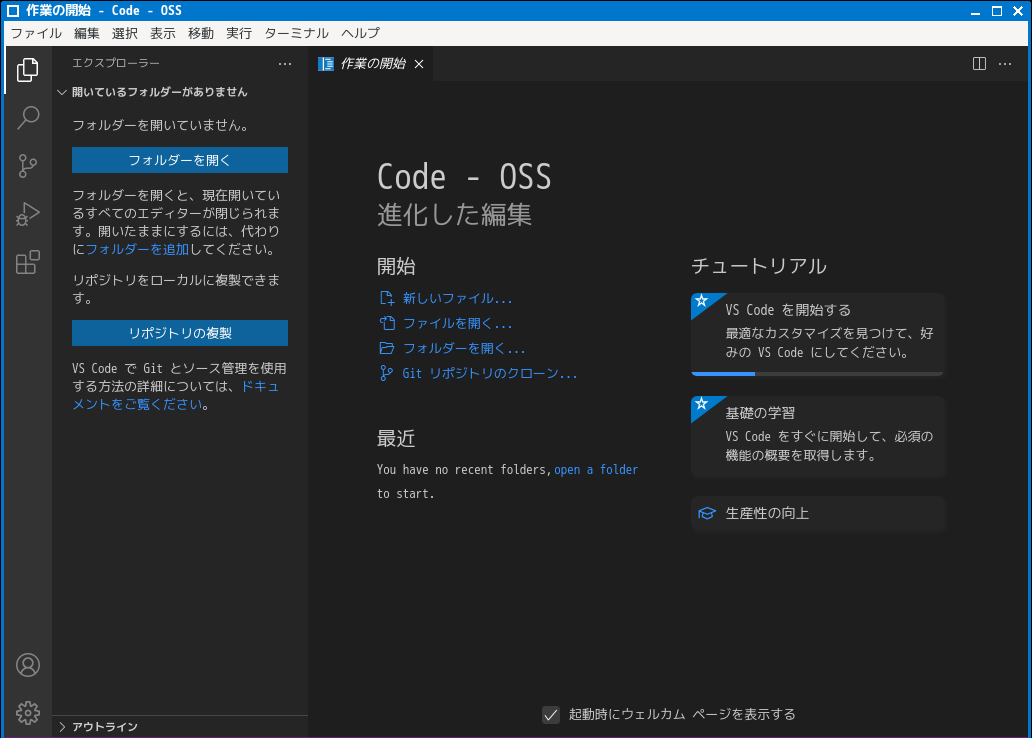This screenshot has height=738, width=1032.
Task: Open the Accounts menu icon
Action: click(x=28, y=665)
